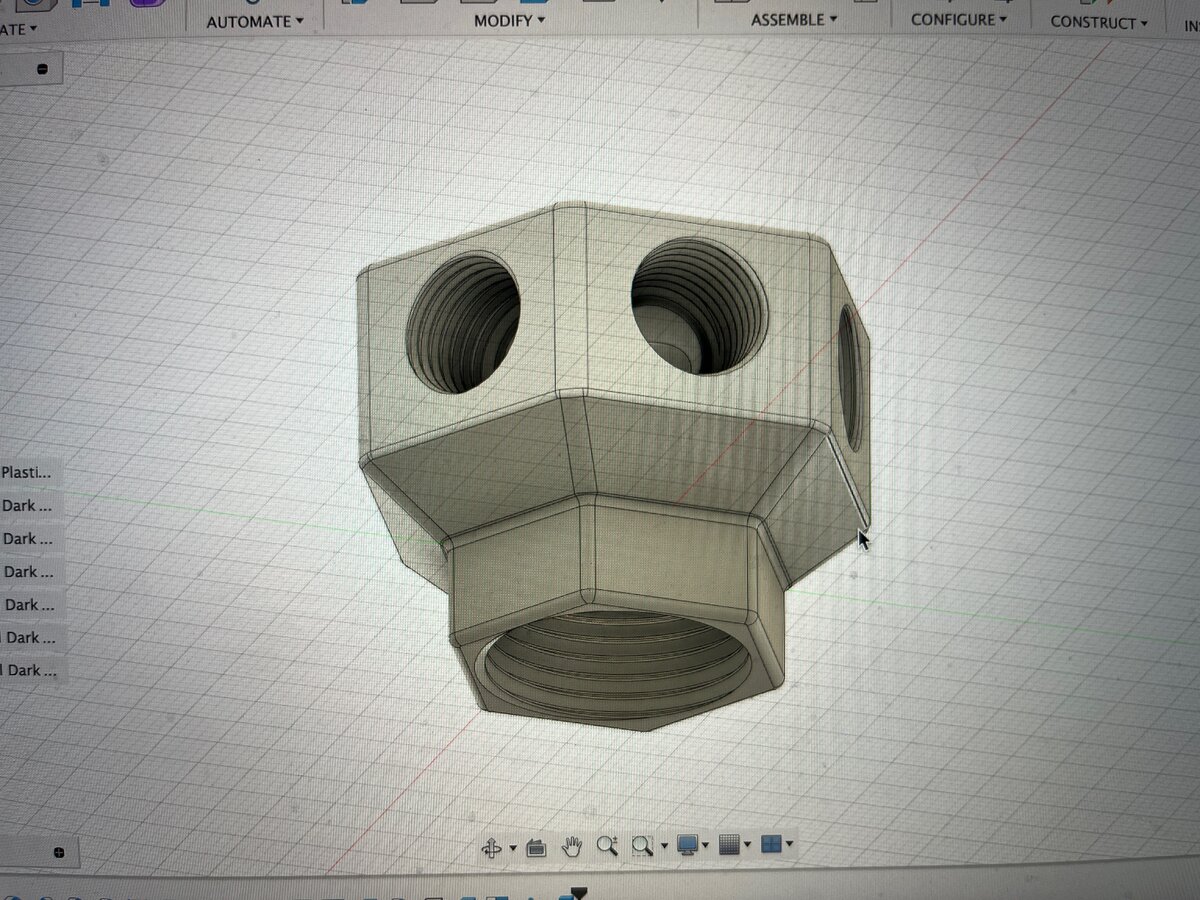Choose the Zoom magnifier with plus-minus
Screen dimensions: 1200x900
coord(607,846)
